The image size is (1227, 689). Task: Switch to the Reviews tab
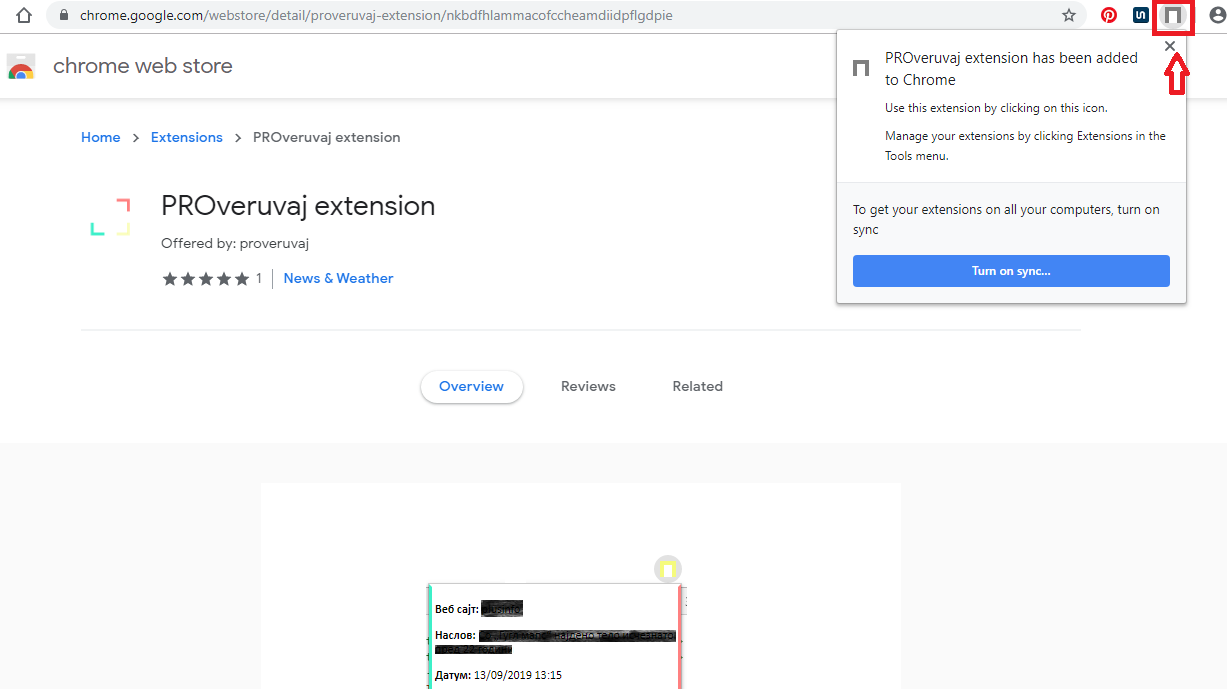pos(588,387)
